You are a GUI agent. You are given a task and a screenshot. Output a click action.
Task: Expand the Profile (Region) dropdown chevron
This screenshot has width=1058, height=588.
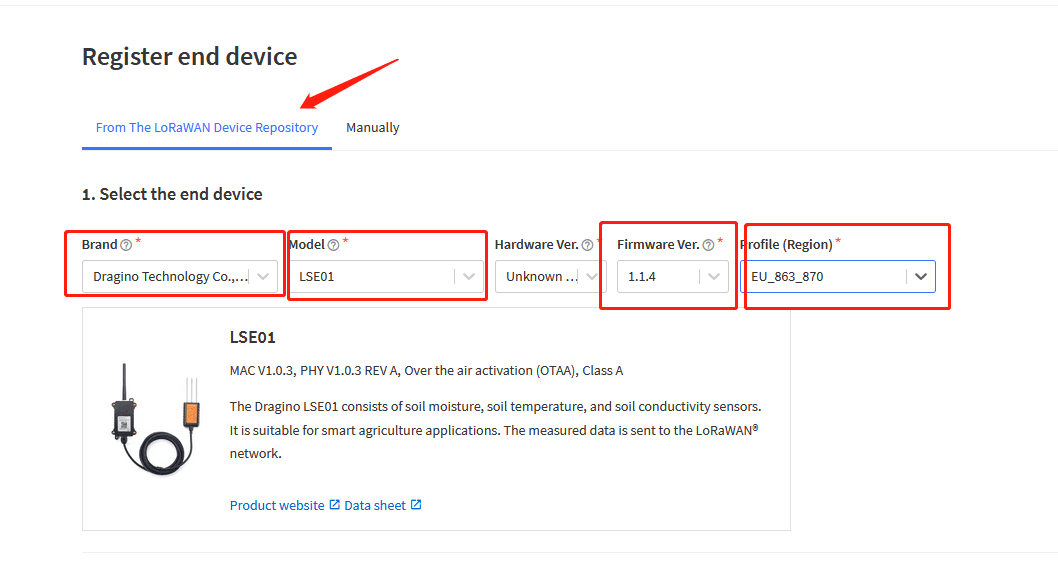click(x=921, y=276)
